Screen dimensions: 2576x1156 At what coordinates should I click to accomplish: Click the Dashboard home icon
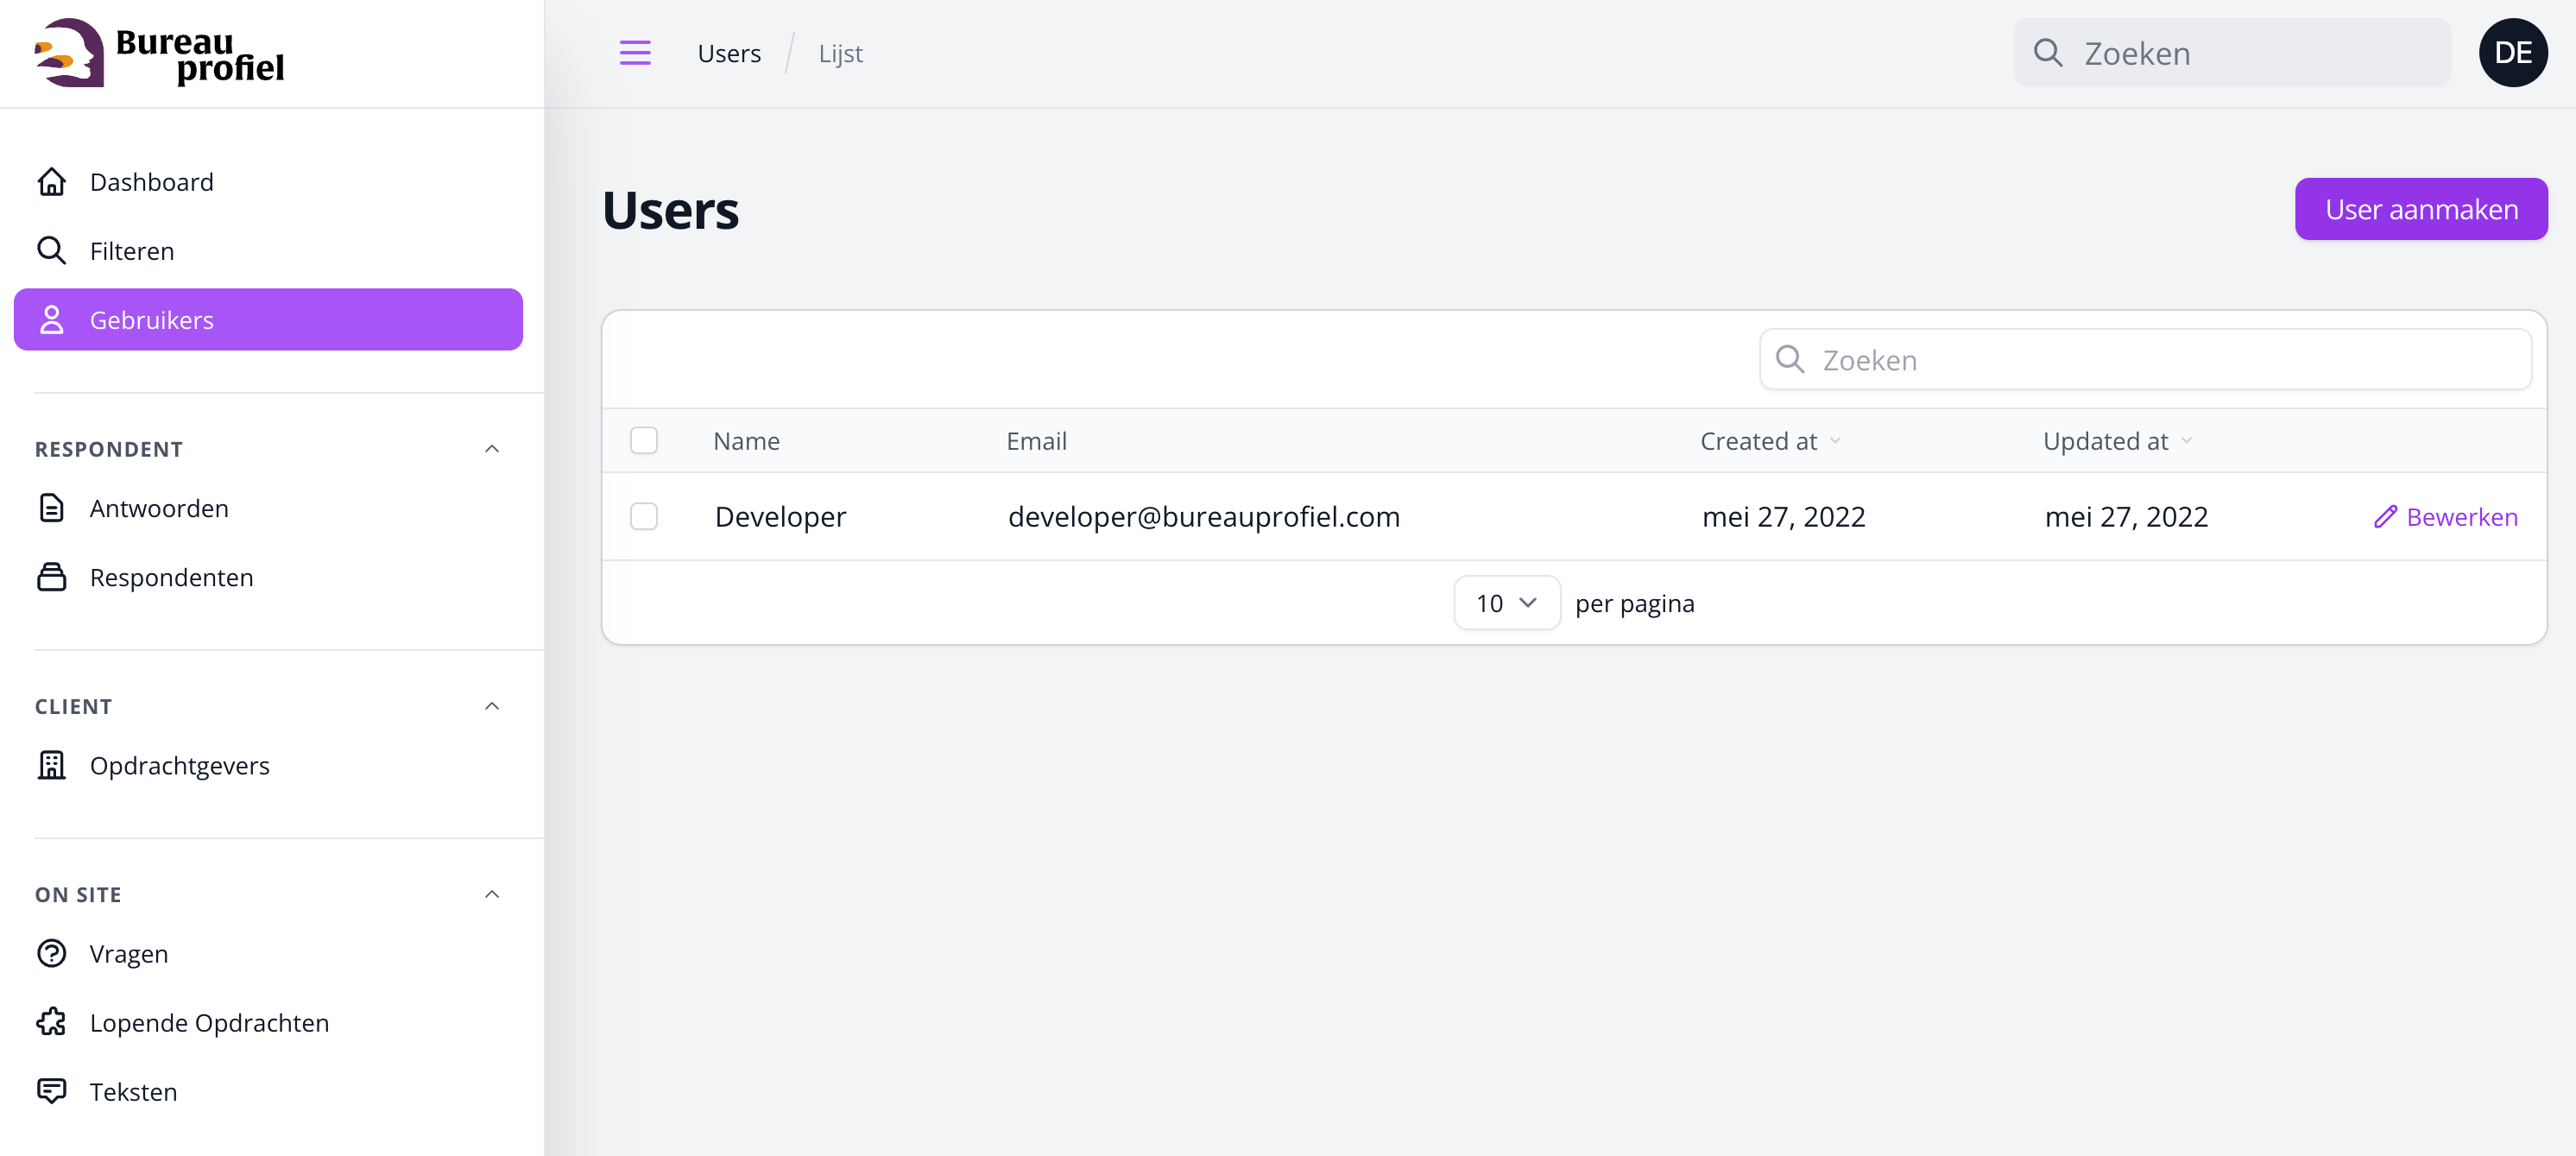tap(51, 182)
